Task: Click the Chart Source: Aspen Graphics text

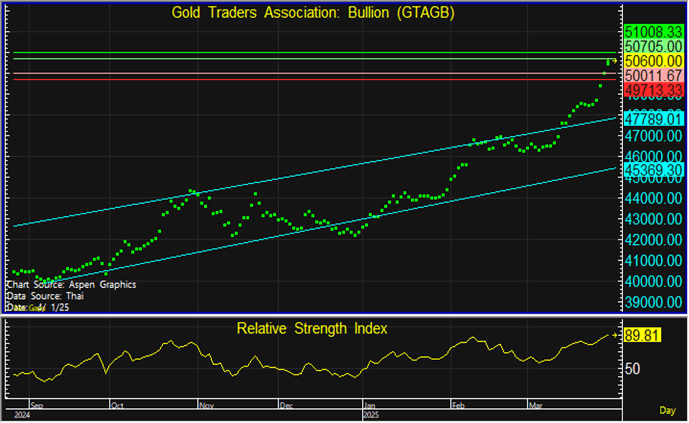Action: tap(70, 285)
